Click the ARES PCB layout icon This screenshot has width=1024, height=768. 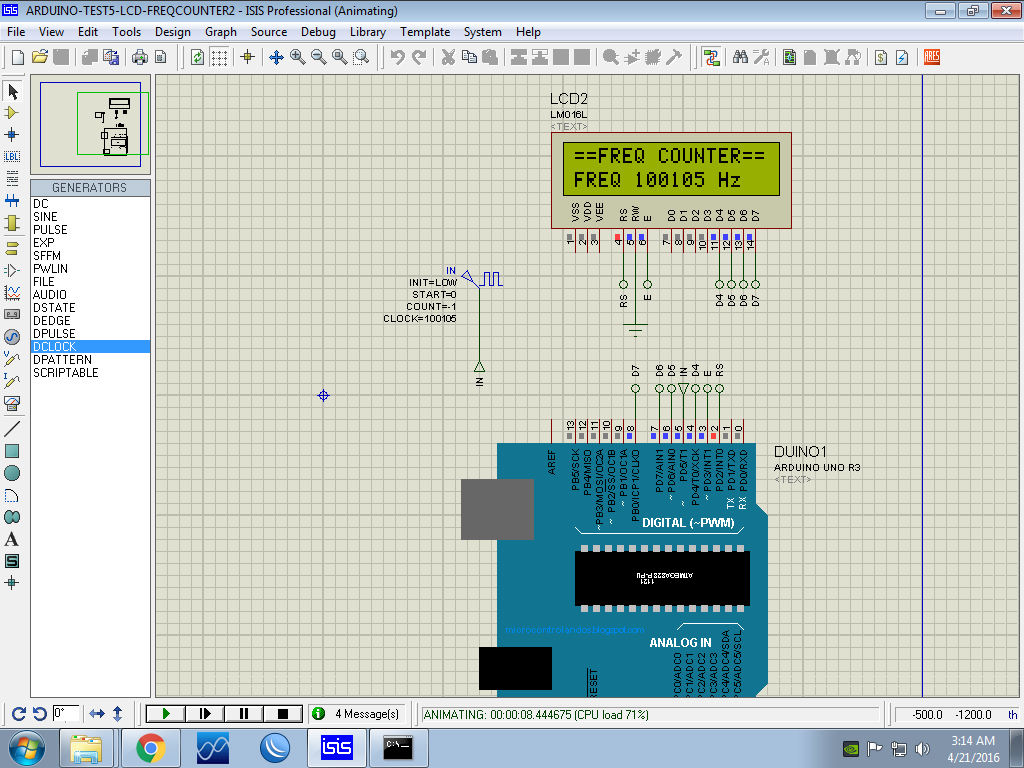click(x=932, y=57)
